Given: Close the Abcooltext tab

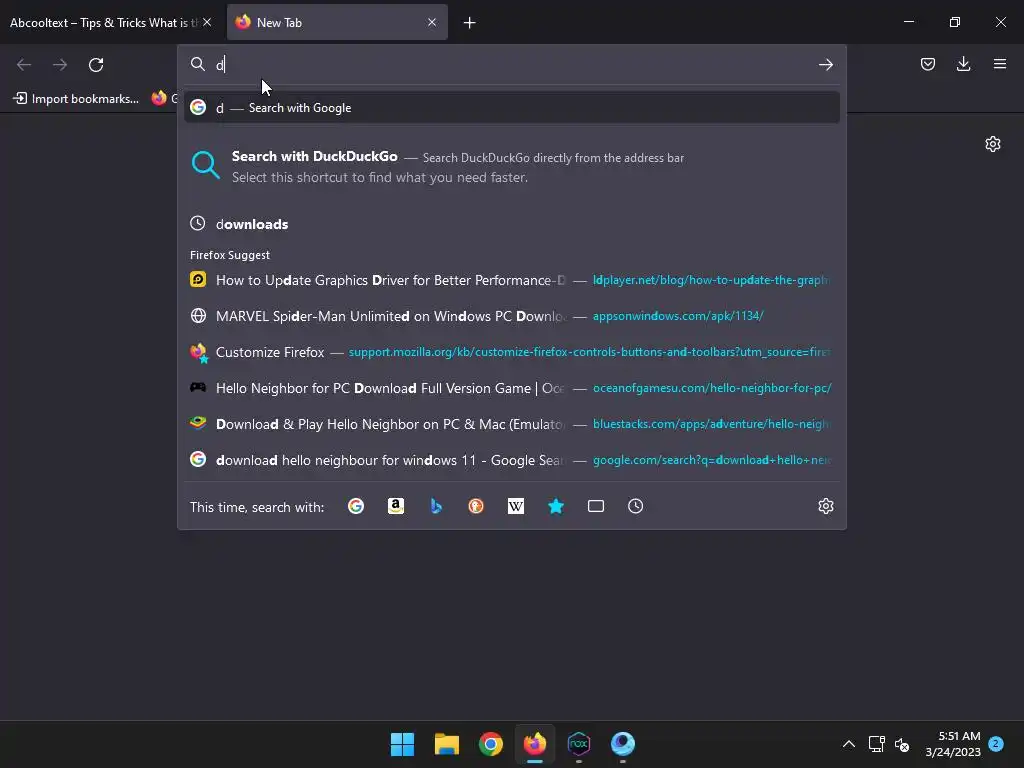Looking at the screenshot, I should pos(207,22).
